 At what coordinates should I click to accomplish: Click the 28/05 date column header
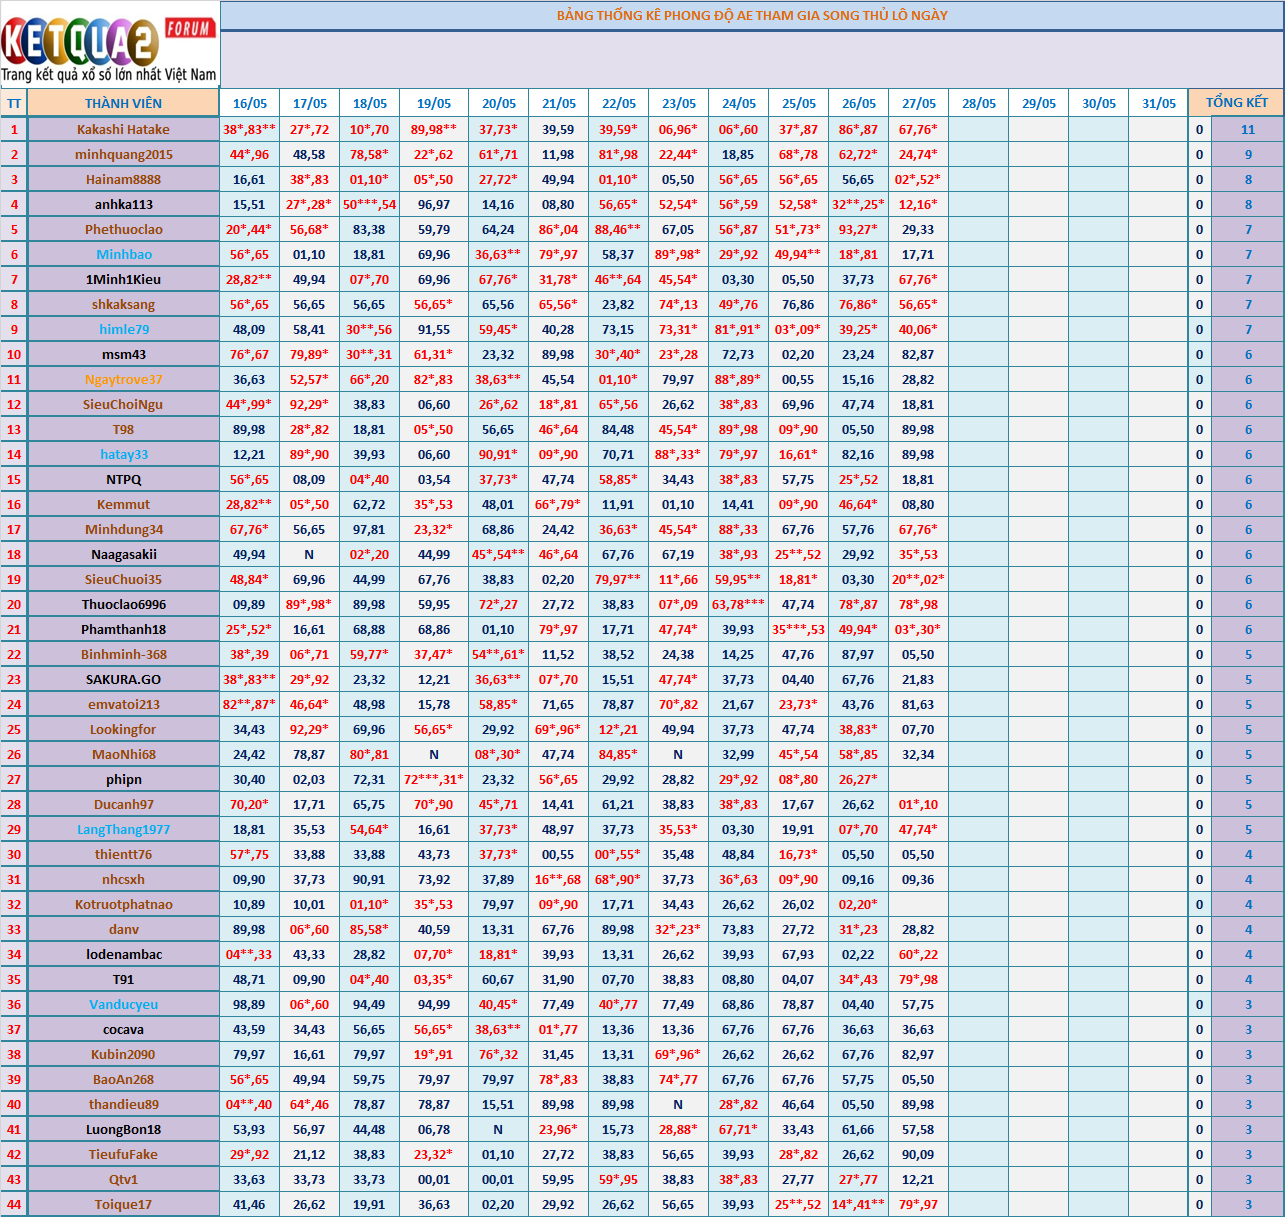(978, 103)
